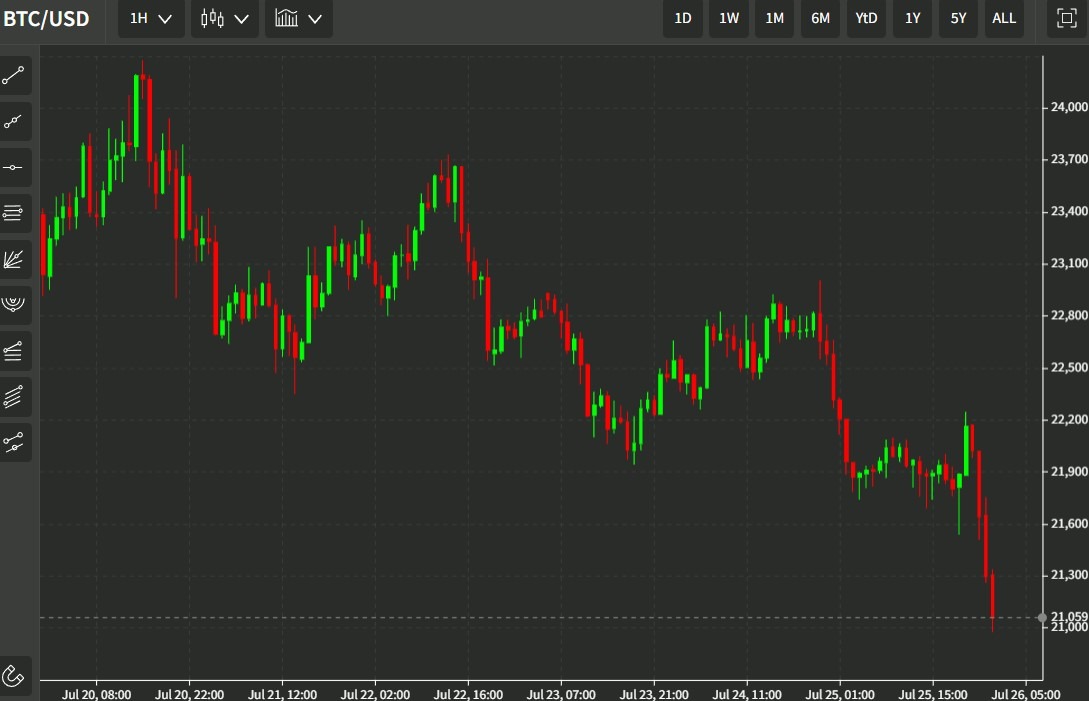Click the 22,500 price axis label
This screenshot has width=1089, height=701.
point(1069,368)
